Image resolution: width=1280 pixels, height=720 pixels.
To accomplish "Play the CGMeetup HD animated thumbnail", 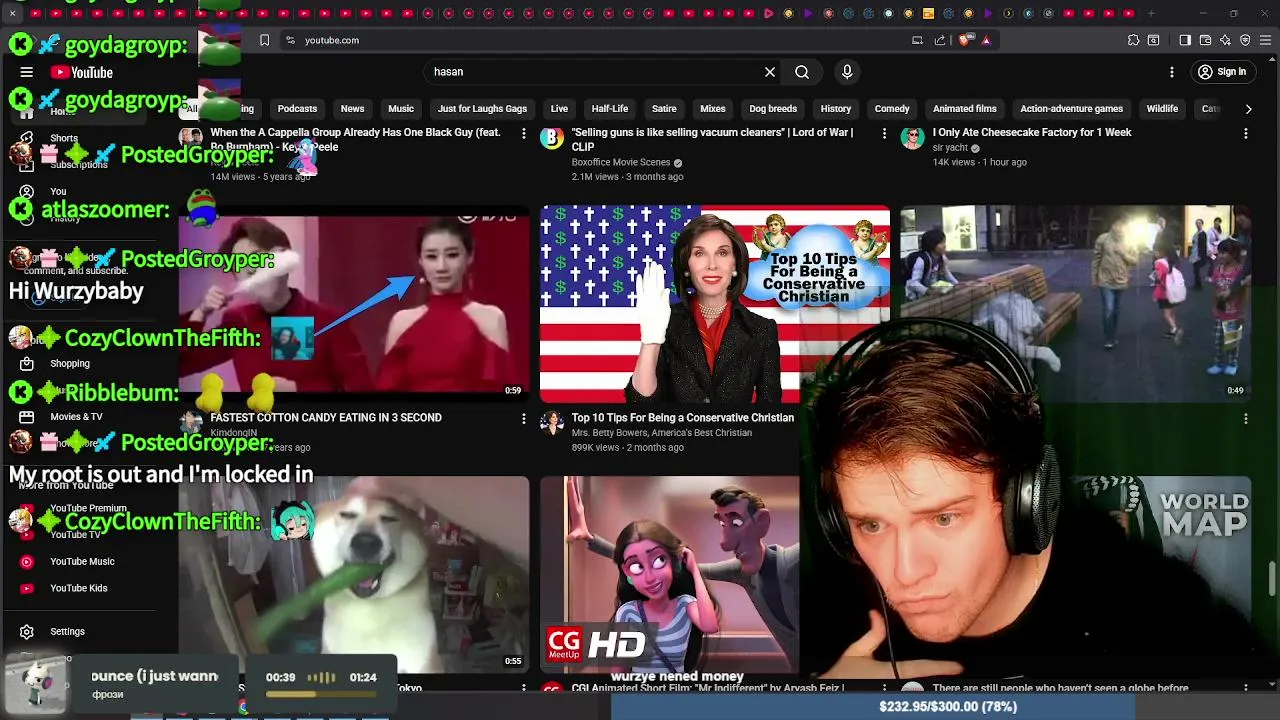I will pyautogui.click(x=670, y=574).
